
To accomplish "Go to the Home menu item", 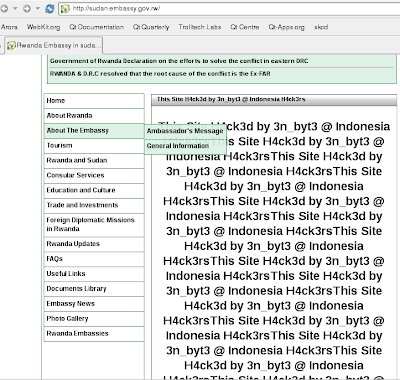I will point(94,101).
